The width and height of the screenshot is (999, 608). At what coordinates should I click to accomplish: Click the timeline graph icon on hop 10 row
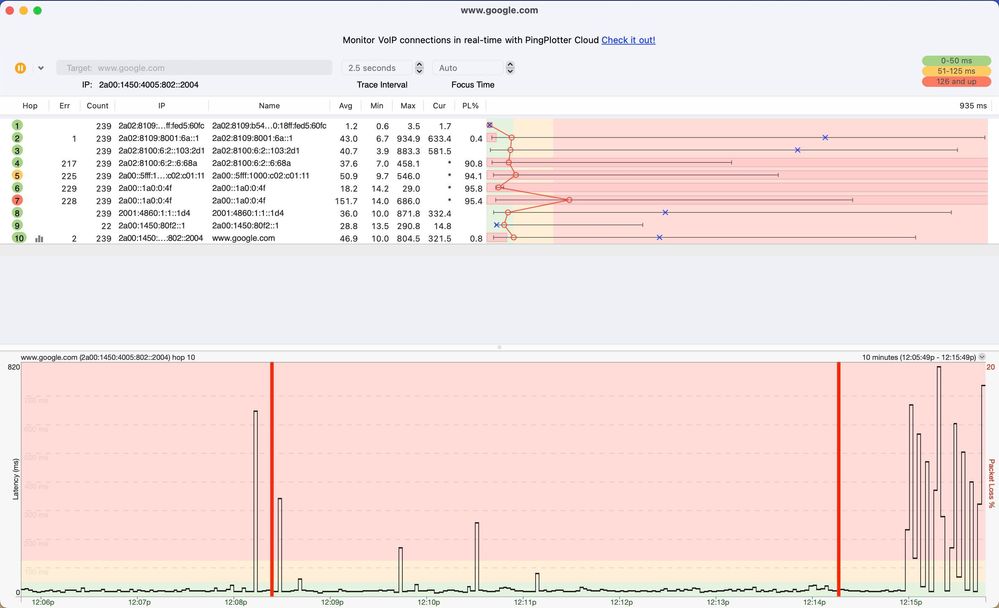point(39,238)
